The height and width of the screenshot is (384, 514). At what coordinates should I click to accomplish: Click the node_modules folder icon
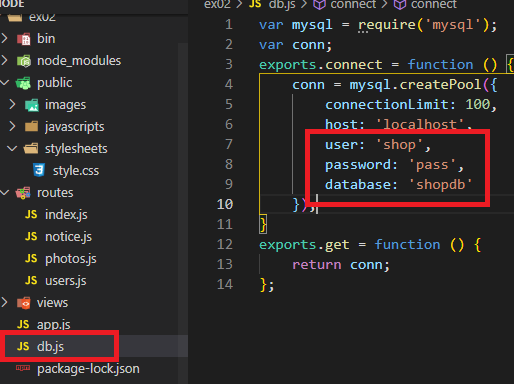coord(24,61)
